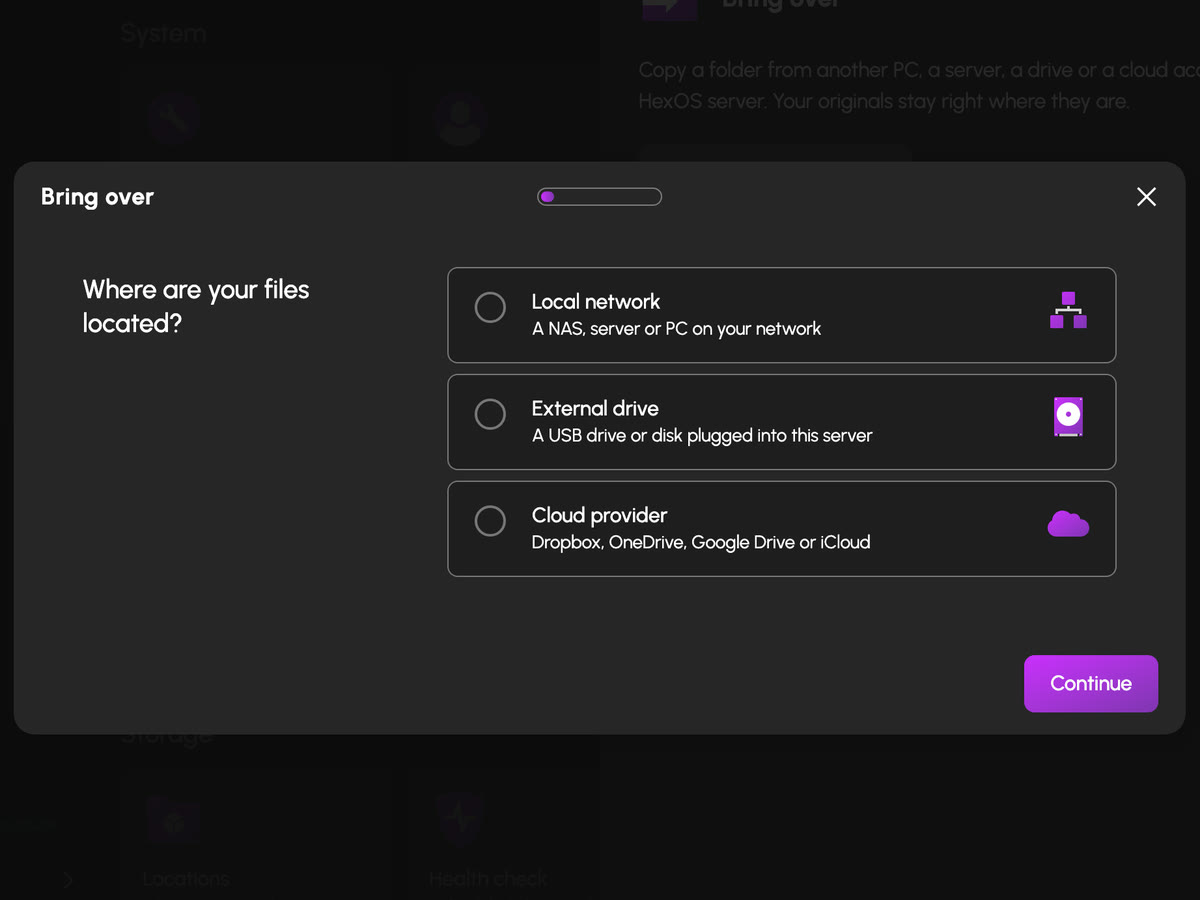This screenshot has height=900, width=1200.
Task: Select the Local network radio button
Action: (490, 307)
